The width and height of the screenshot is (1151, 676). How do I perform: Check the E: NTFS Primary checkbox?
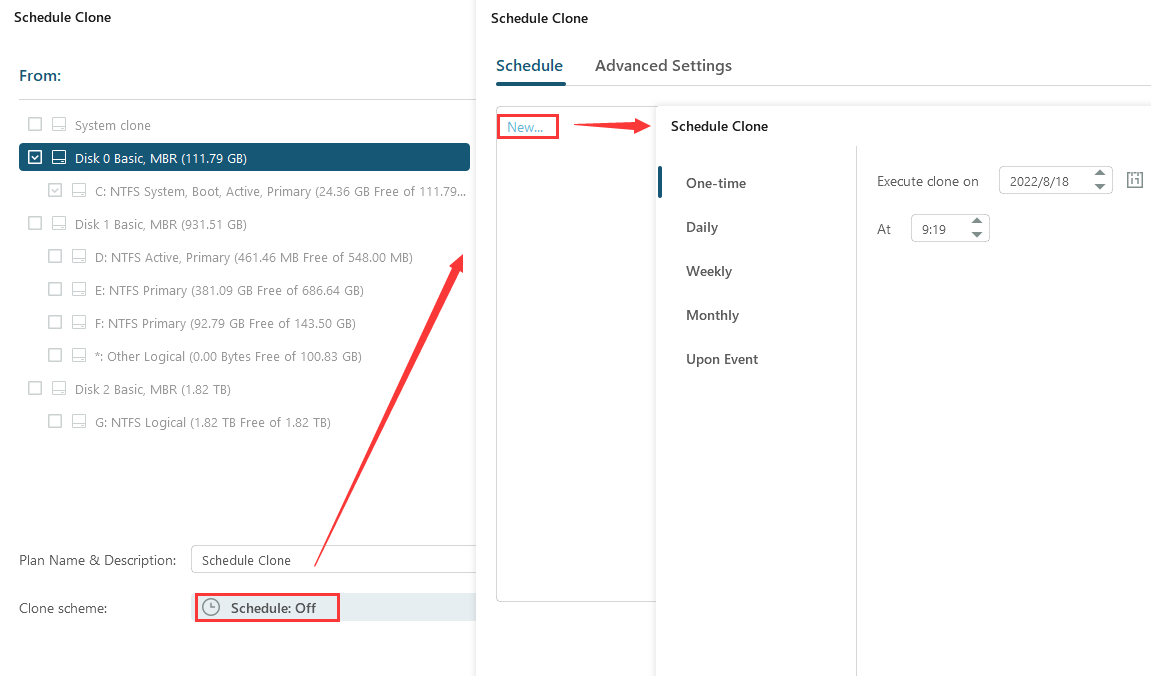(55, 288)
